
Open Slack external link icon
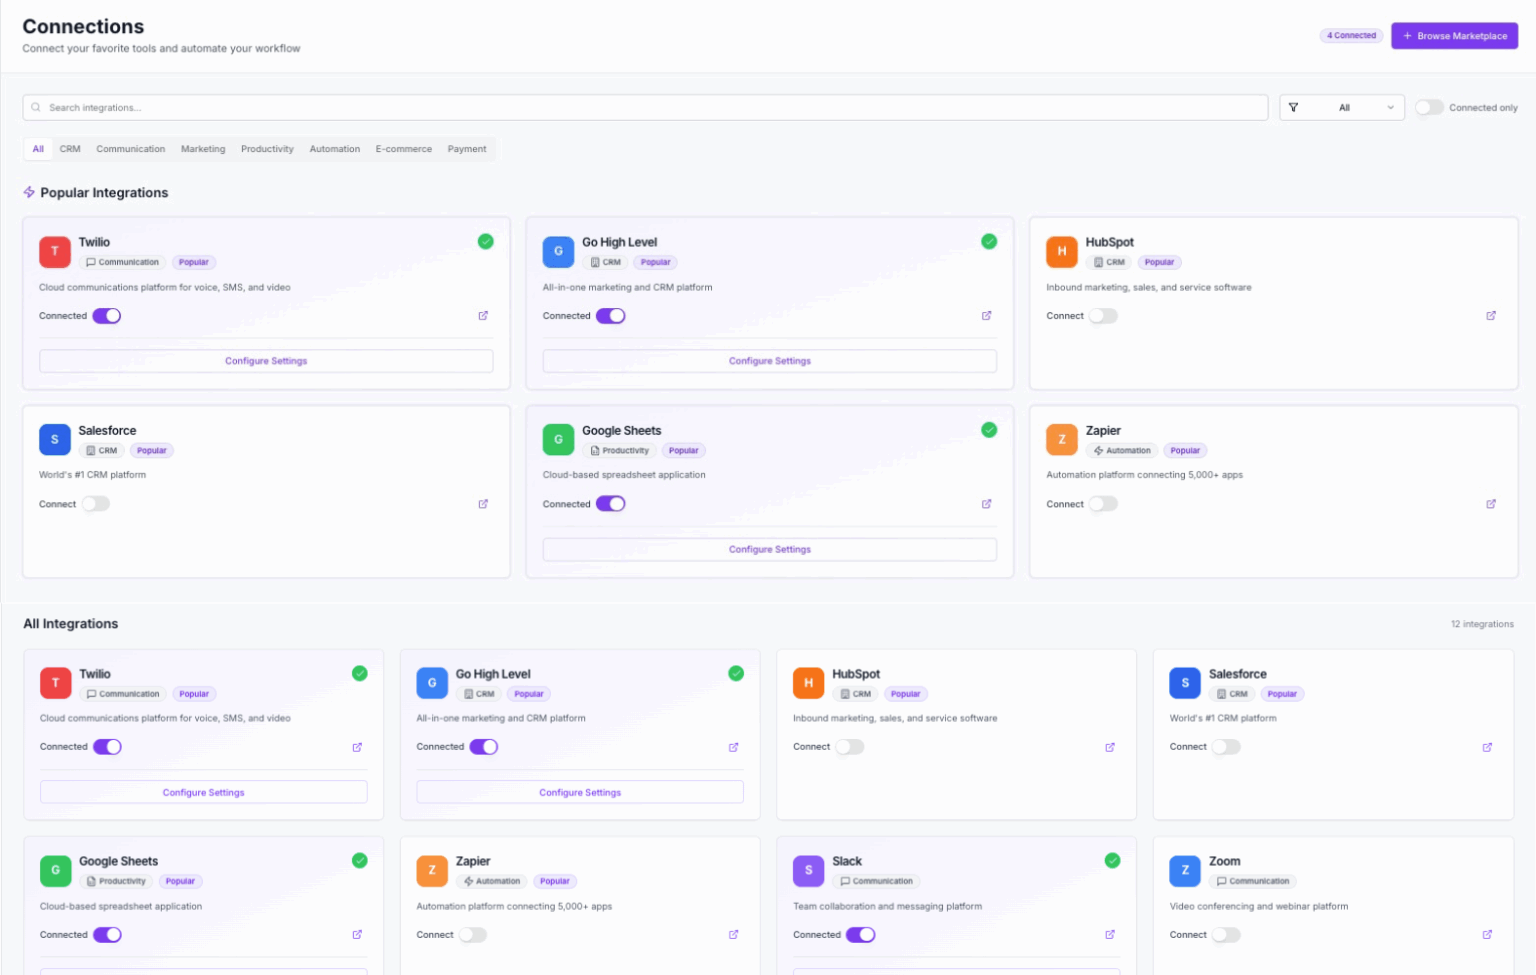pos(1110,935)
